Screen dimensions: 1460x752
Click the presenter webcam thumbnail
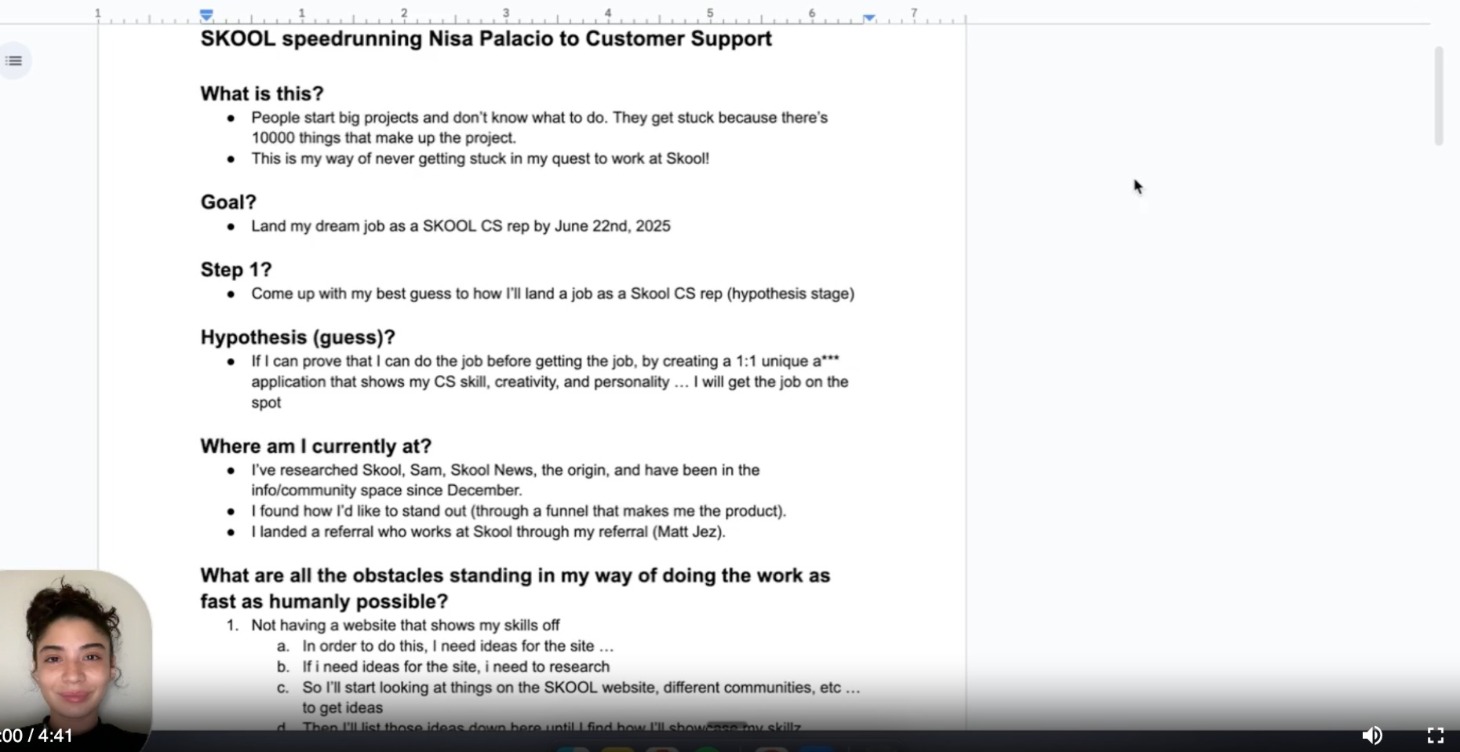(x=75, y=660)
